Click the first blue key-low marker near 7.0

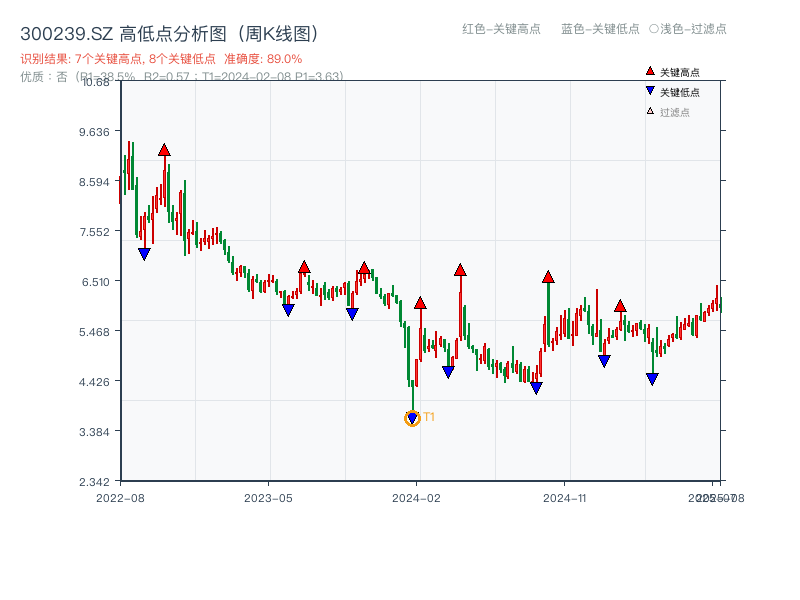pyautogui.click(x=144, y=254)
